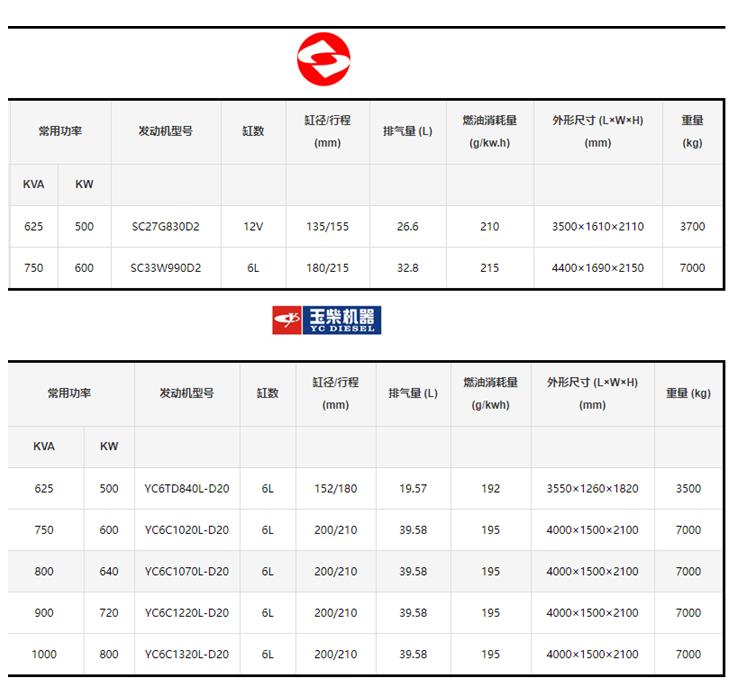Click the 800 KVA cell
The width and height of the screenshot is (745, 691).
tap(44, 571)
